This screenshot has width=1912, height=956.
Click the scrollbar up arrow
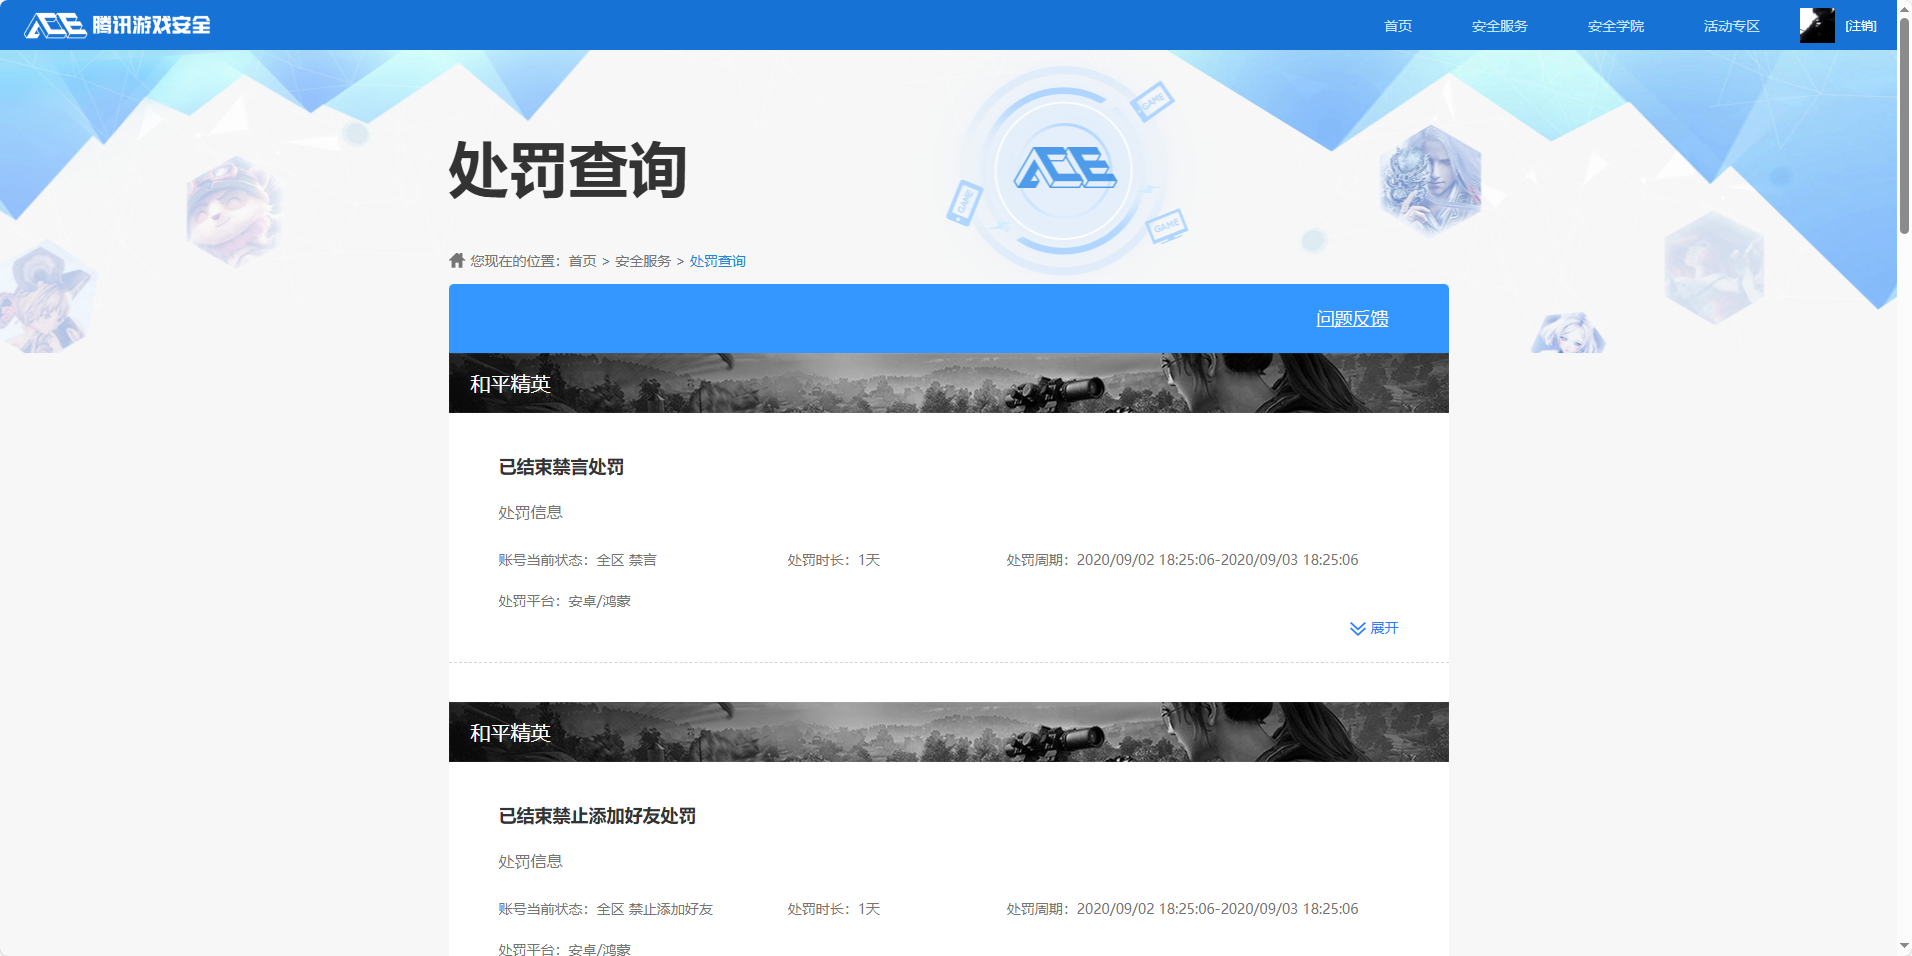(x=1903, y=10)
